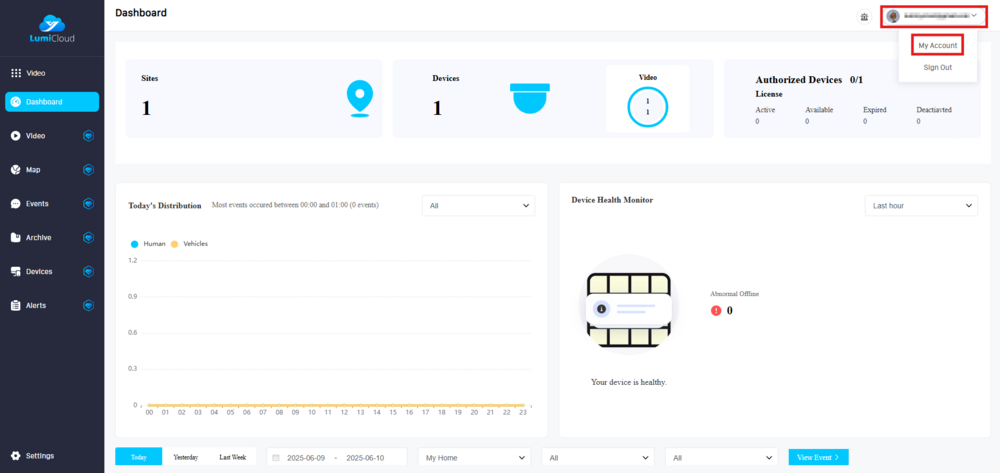Click the building icon beside user account
The image size is (1000, 473).
pos(864,17)
